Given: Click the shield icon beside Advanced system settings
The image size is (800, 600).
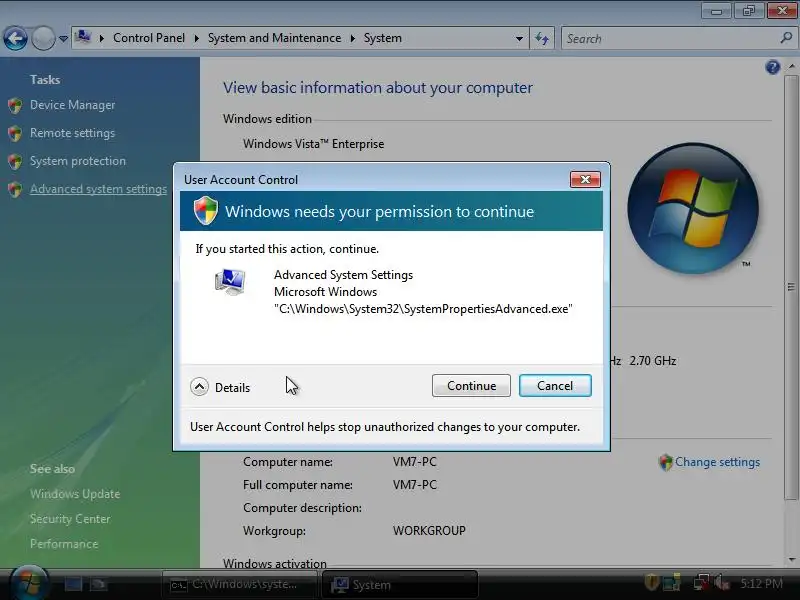Looking at the screenshot, I should (x=15, y=190).
